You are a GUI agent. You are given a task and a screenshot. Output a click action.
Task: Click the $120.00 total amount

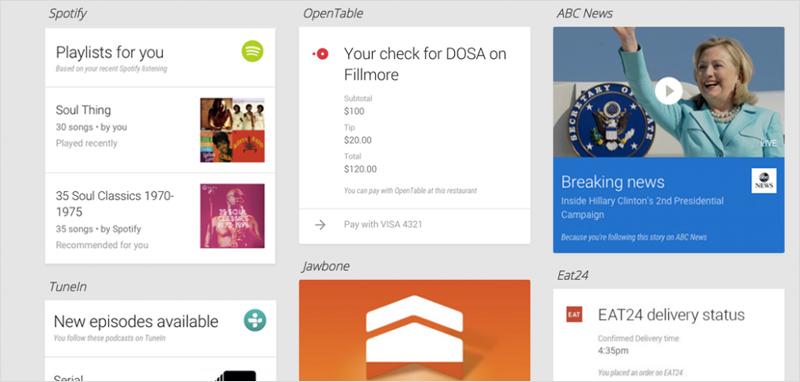click(360, 169)
